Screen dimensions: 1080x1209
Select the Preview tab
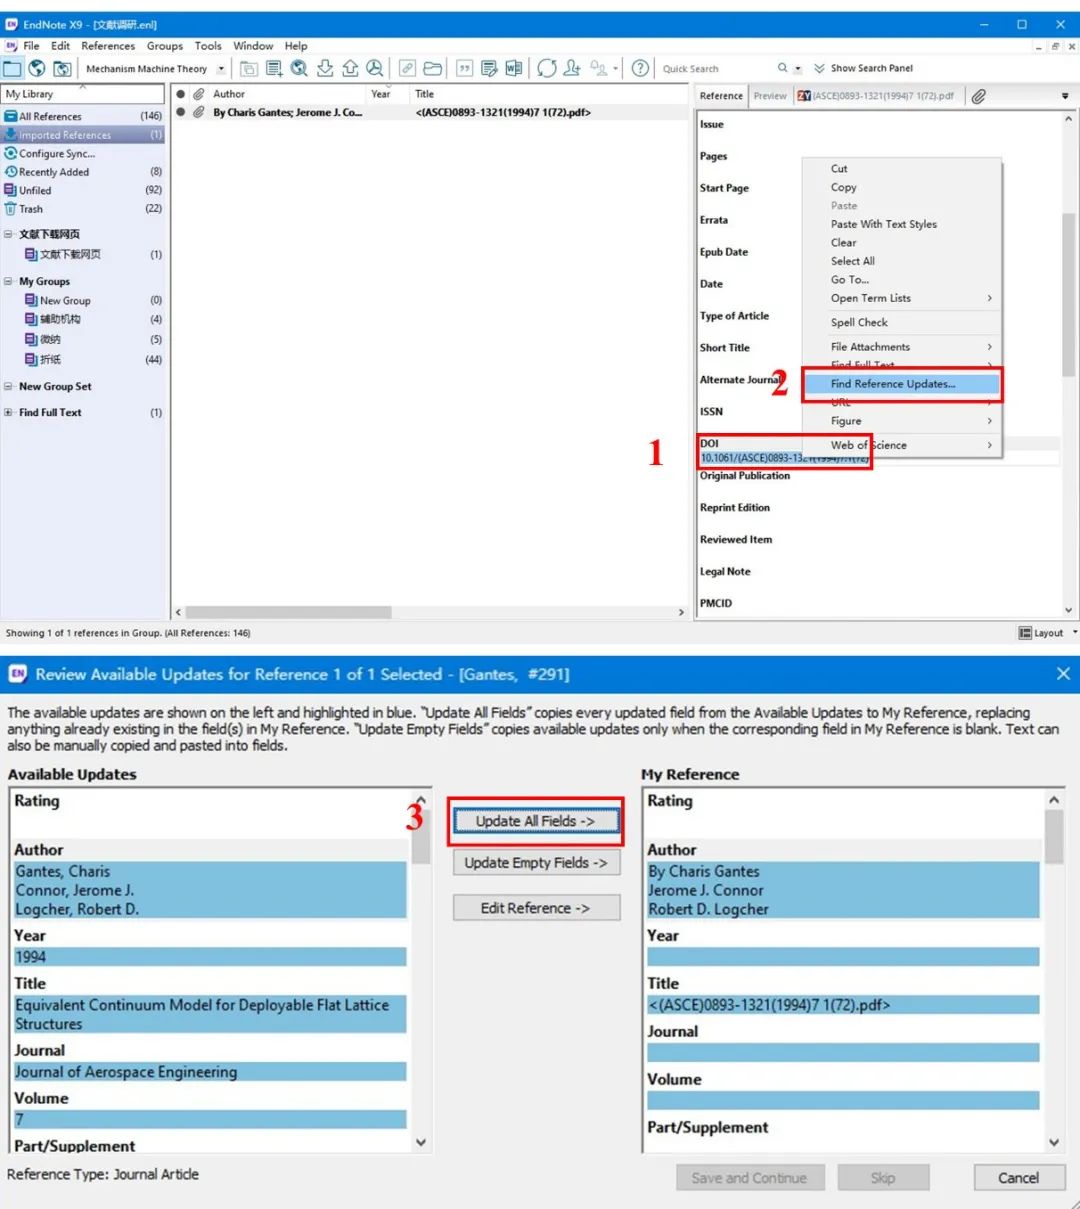[x=770, y=95]
